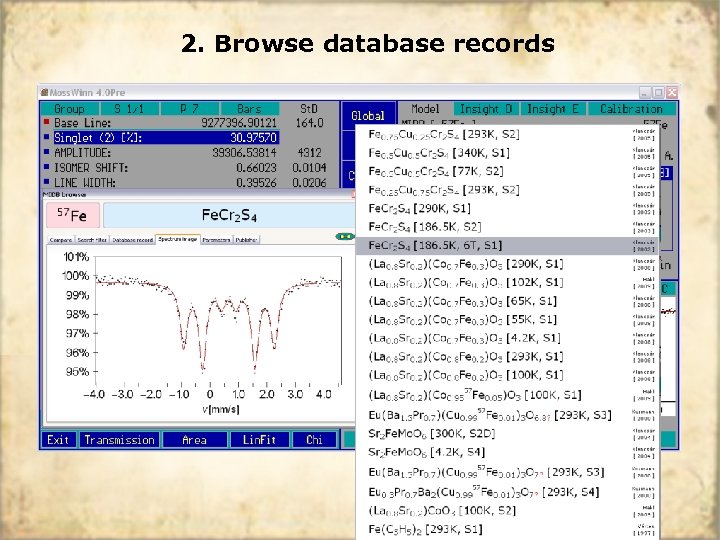Select (La0.8Sr0.2)(Co0.7Fe0.3)O3 [102K, S1] record

(x=507, y=282)
